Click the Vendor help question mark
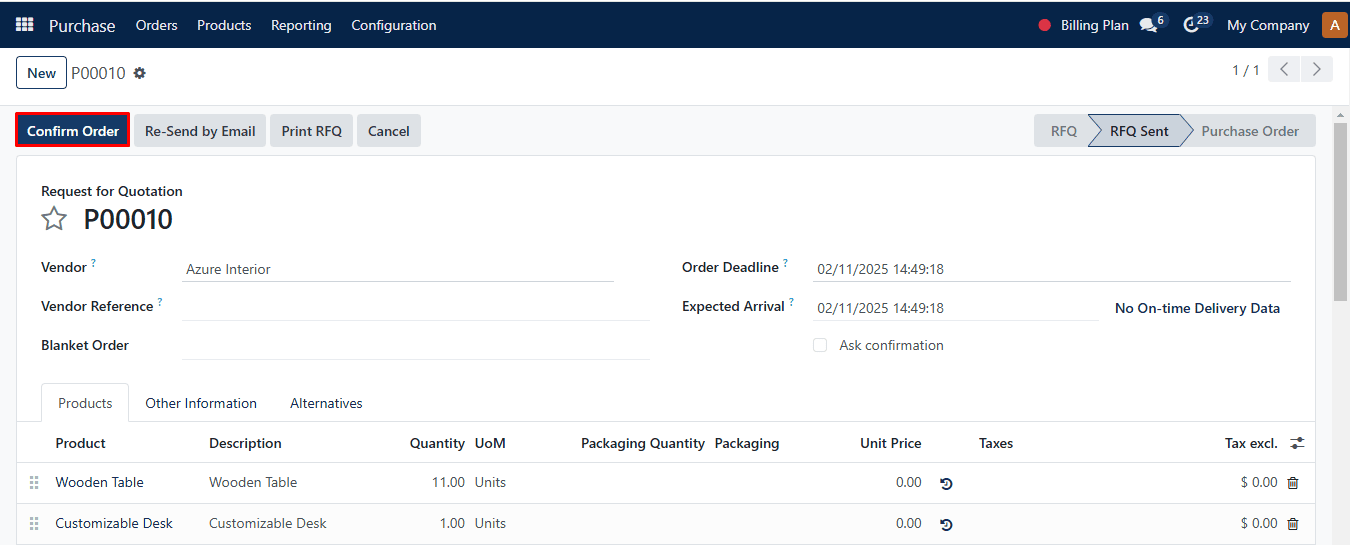The image size is (1350, 545). point(94,263)
